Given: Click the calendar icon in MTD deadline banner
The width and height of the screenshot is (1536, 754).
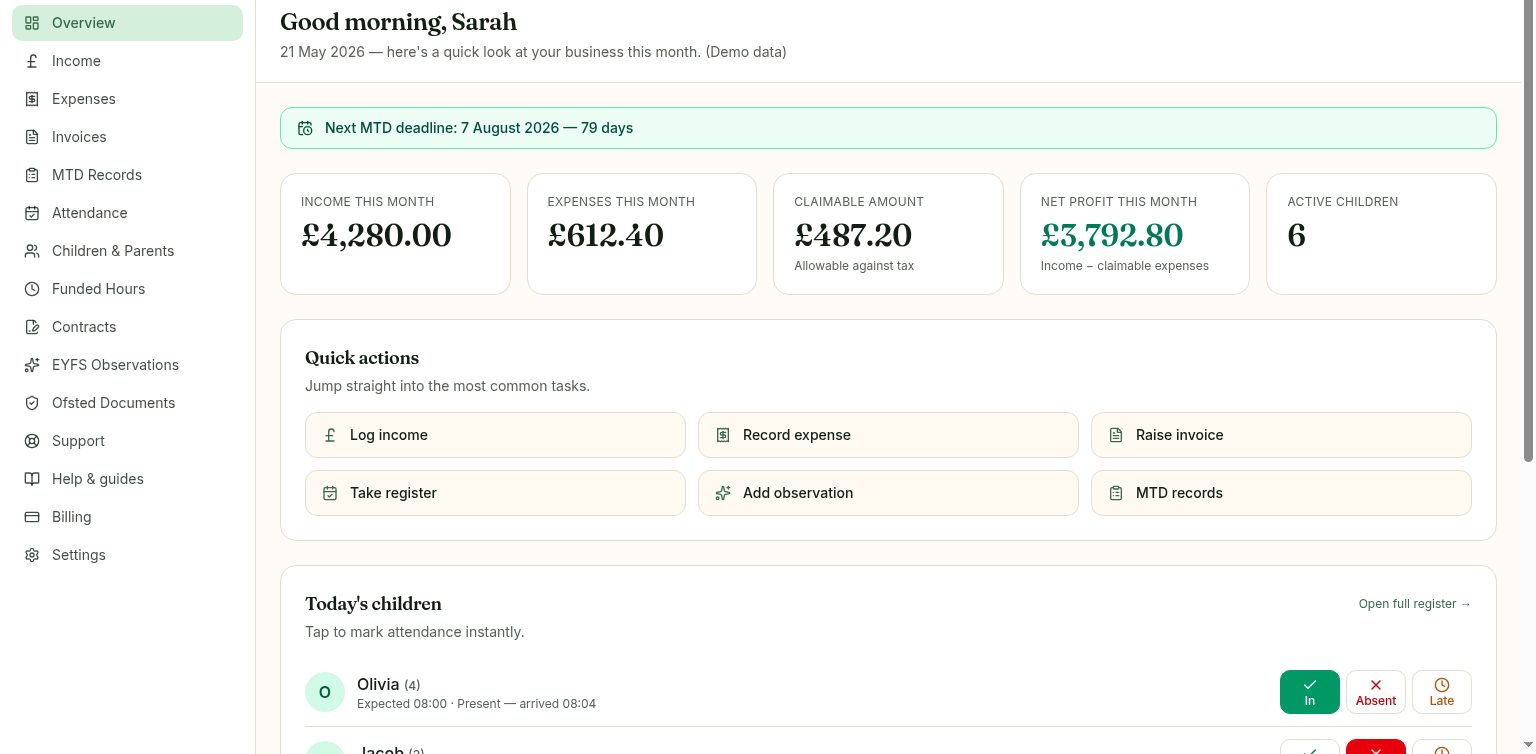Looking at the screenshot, I should (305, 128).
